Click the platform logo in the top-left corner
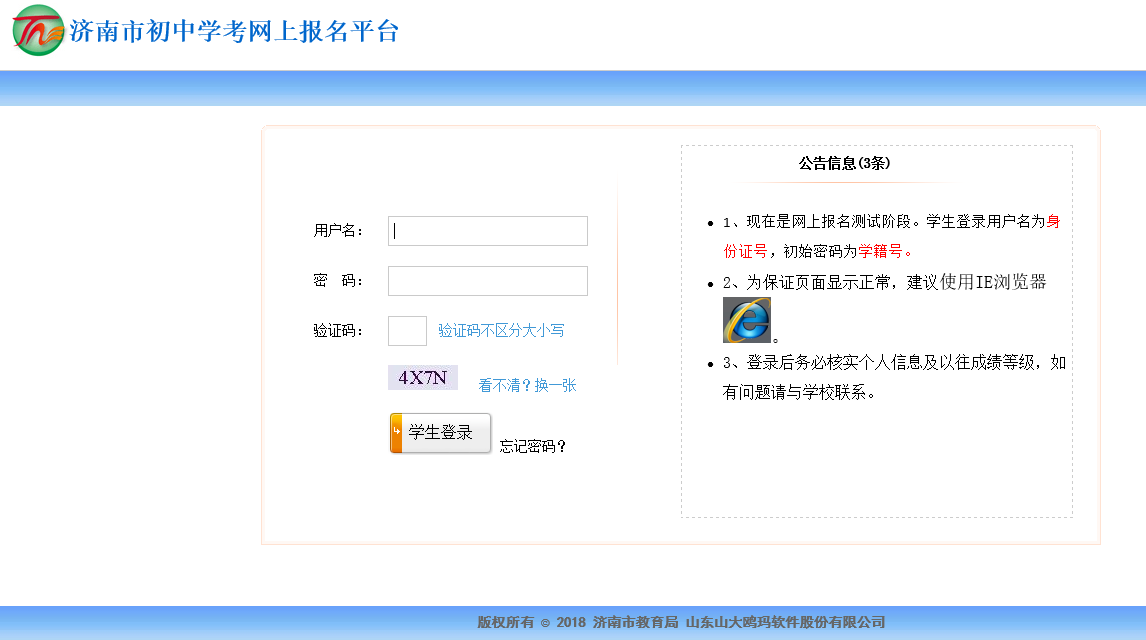 (36, 30)
